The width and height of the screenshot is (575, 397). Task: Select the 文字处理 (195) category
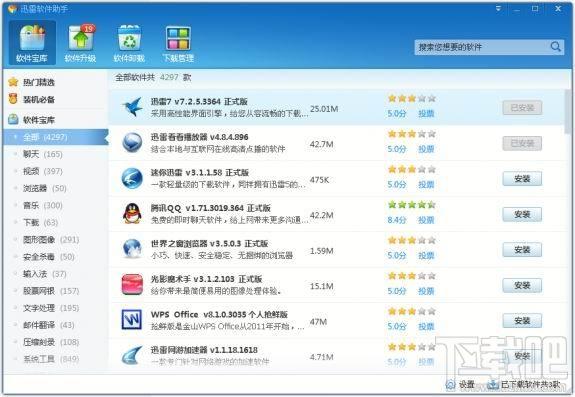[x=51, y=308]
